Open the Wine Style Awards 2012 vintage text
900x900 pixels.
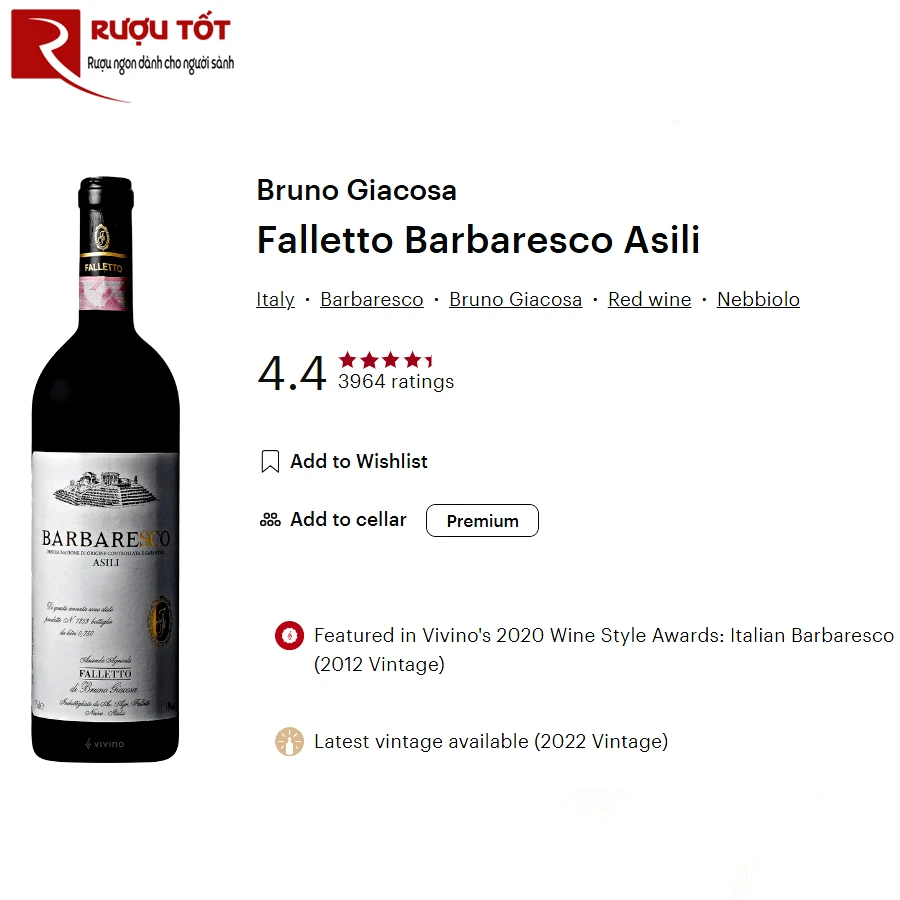(x=604, y=650)
